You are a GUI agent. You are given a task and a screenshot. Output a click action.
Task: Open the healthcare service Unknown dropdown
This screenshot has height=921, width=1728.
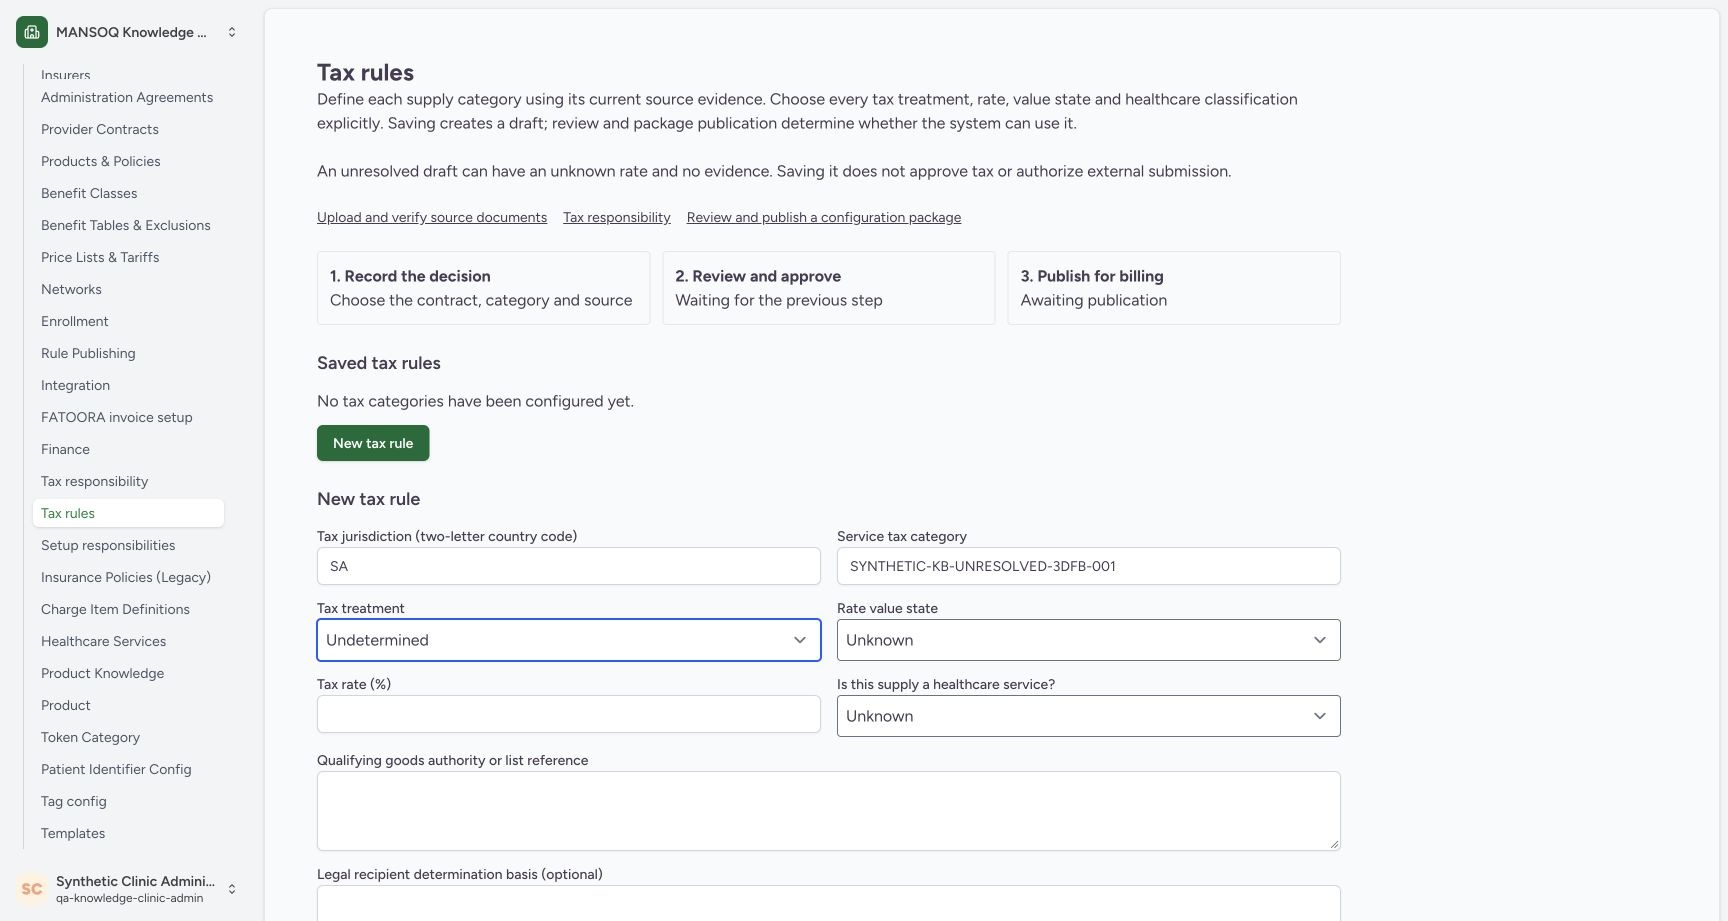click(x=1088, y=716)
